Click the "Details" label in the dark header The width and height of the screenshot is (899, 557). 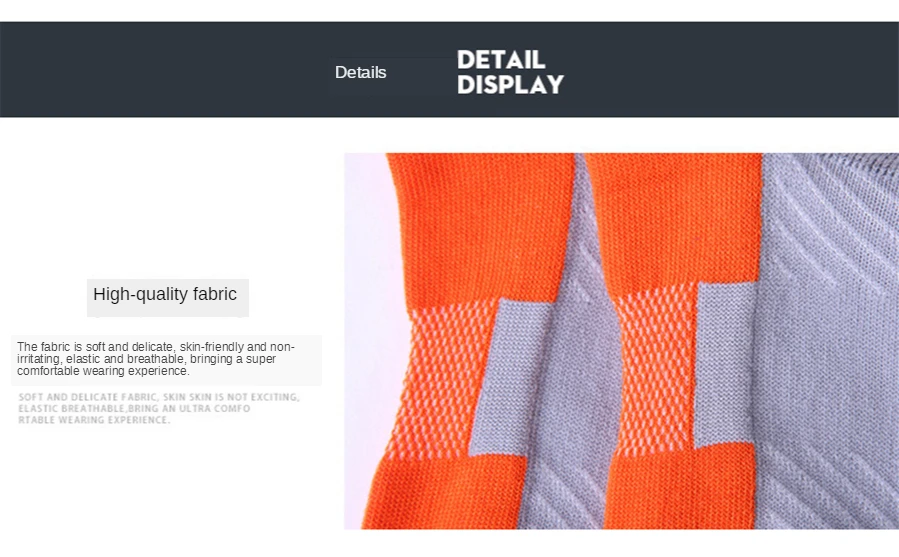tap(360, 72)
